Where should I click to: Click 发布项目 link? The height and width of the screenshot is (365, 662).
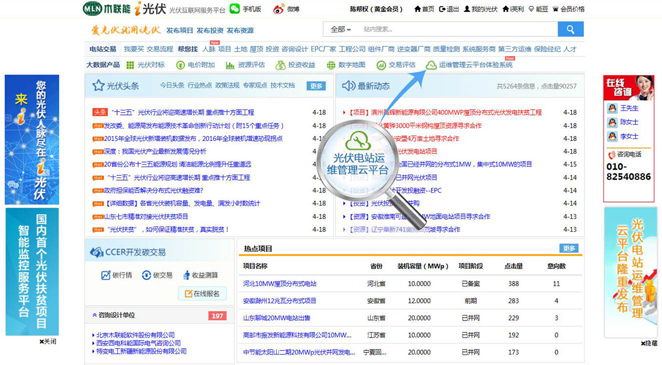tap(179, 30)
